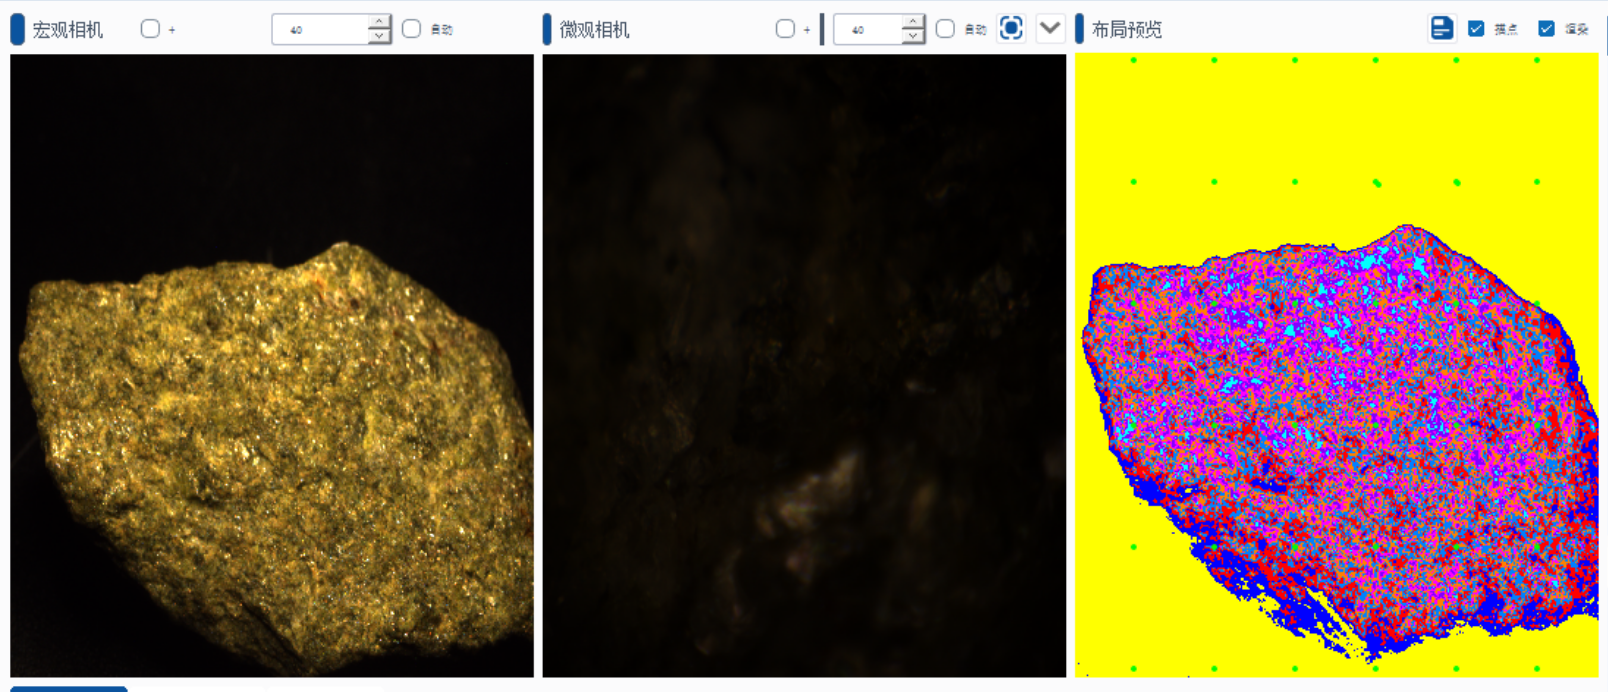Uncheck the 渲染 checkbox in 布局预览

(x=1546, y=29)
